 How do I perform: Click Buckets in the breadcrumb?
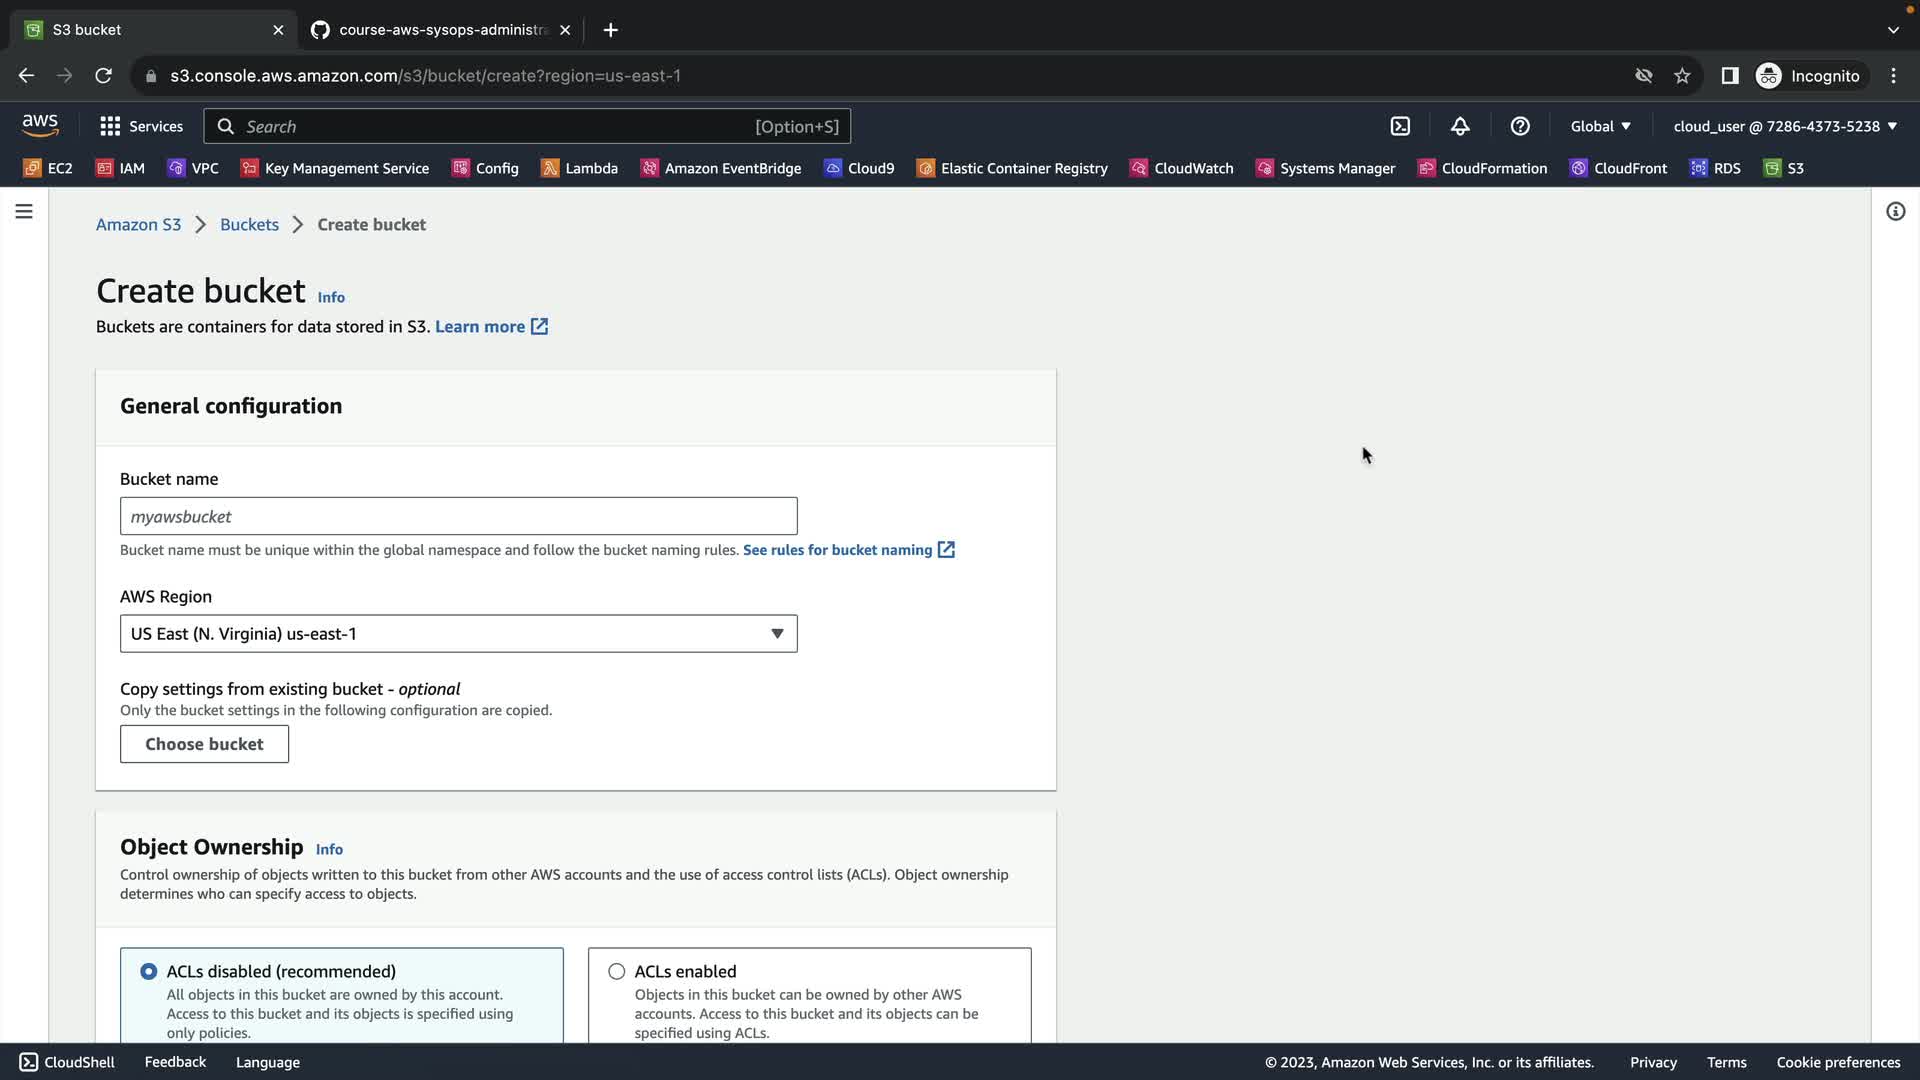(x=249, y=224)
